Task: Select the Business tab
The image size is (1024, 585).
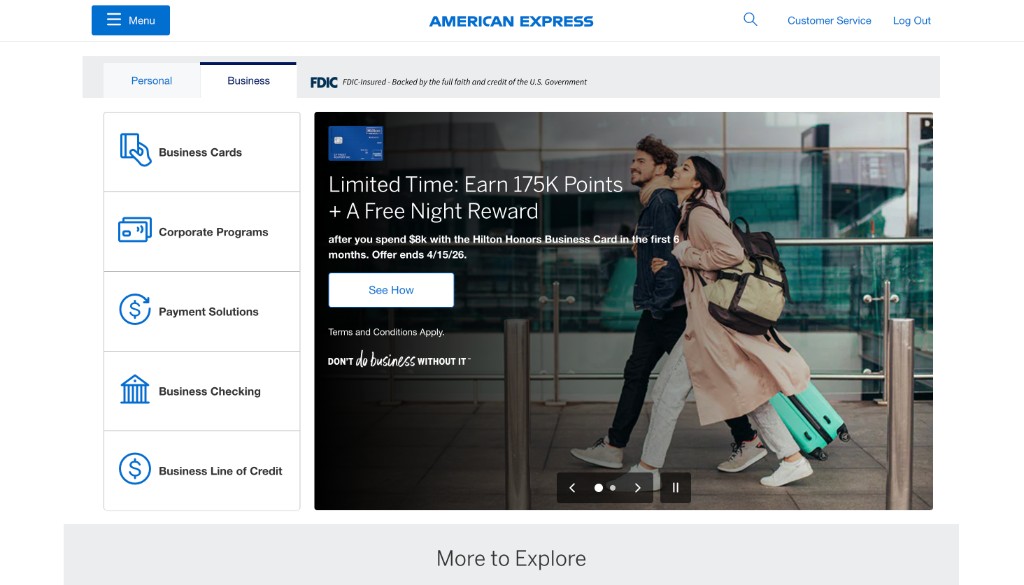Action: pyautogui.click(x=248, y=80)
